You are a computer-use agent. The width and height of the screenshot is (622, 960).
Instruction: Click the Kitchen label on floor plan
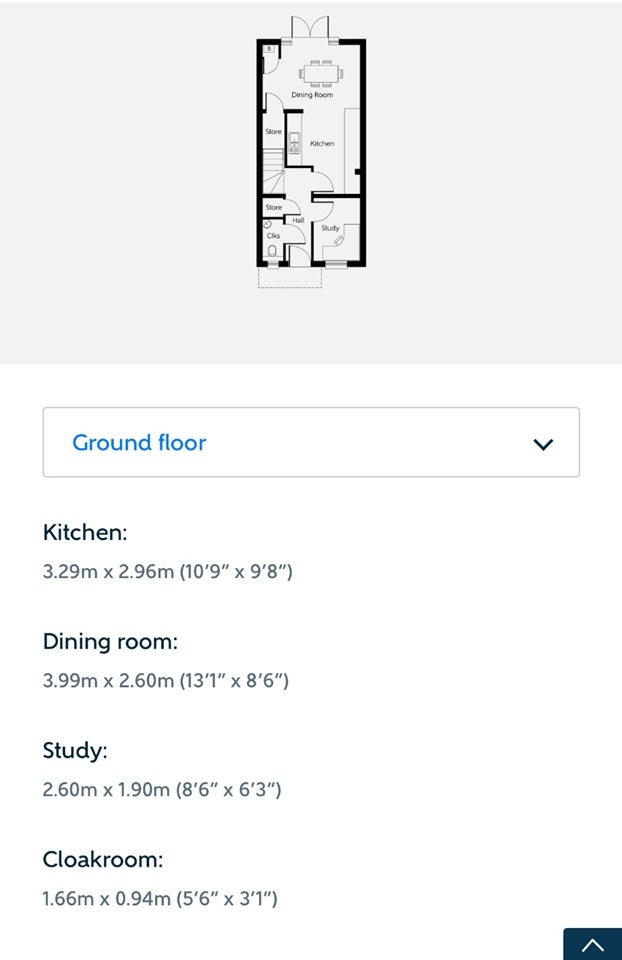tap(322, 143)
